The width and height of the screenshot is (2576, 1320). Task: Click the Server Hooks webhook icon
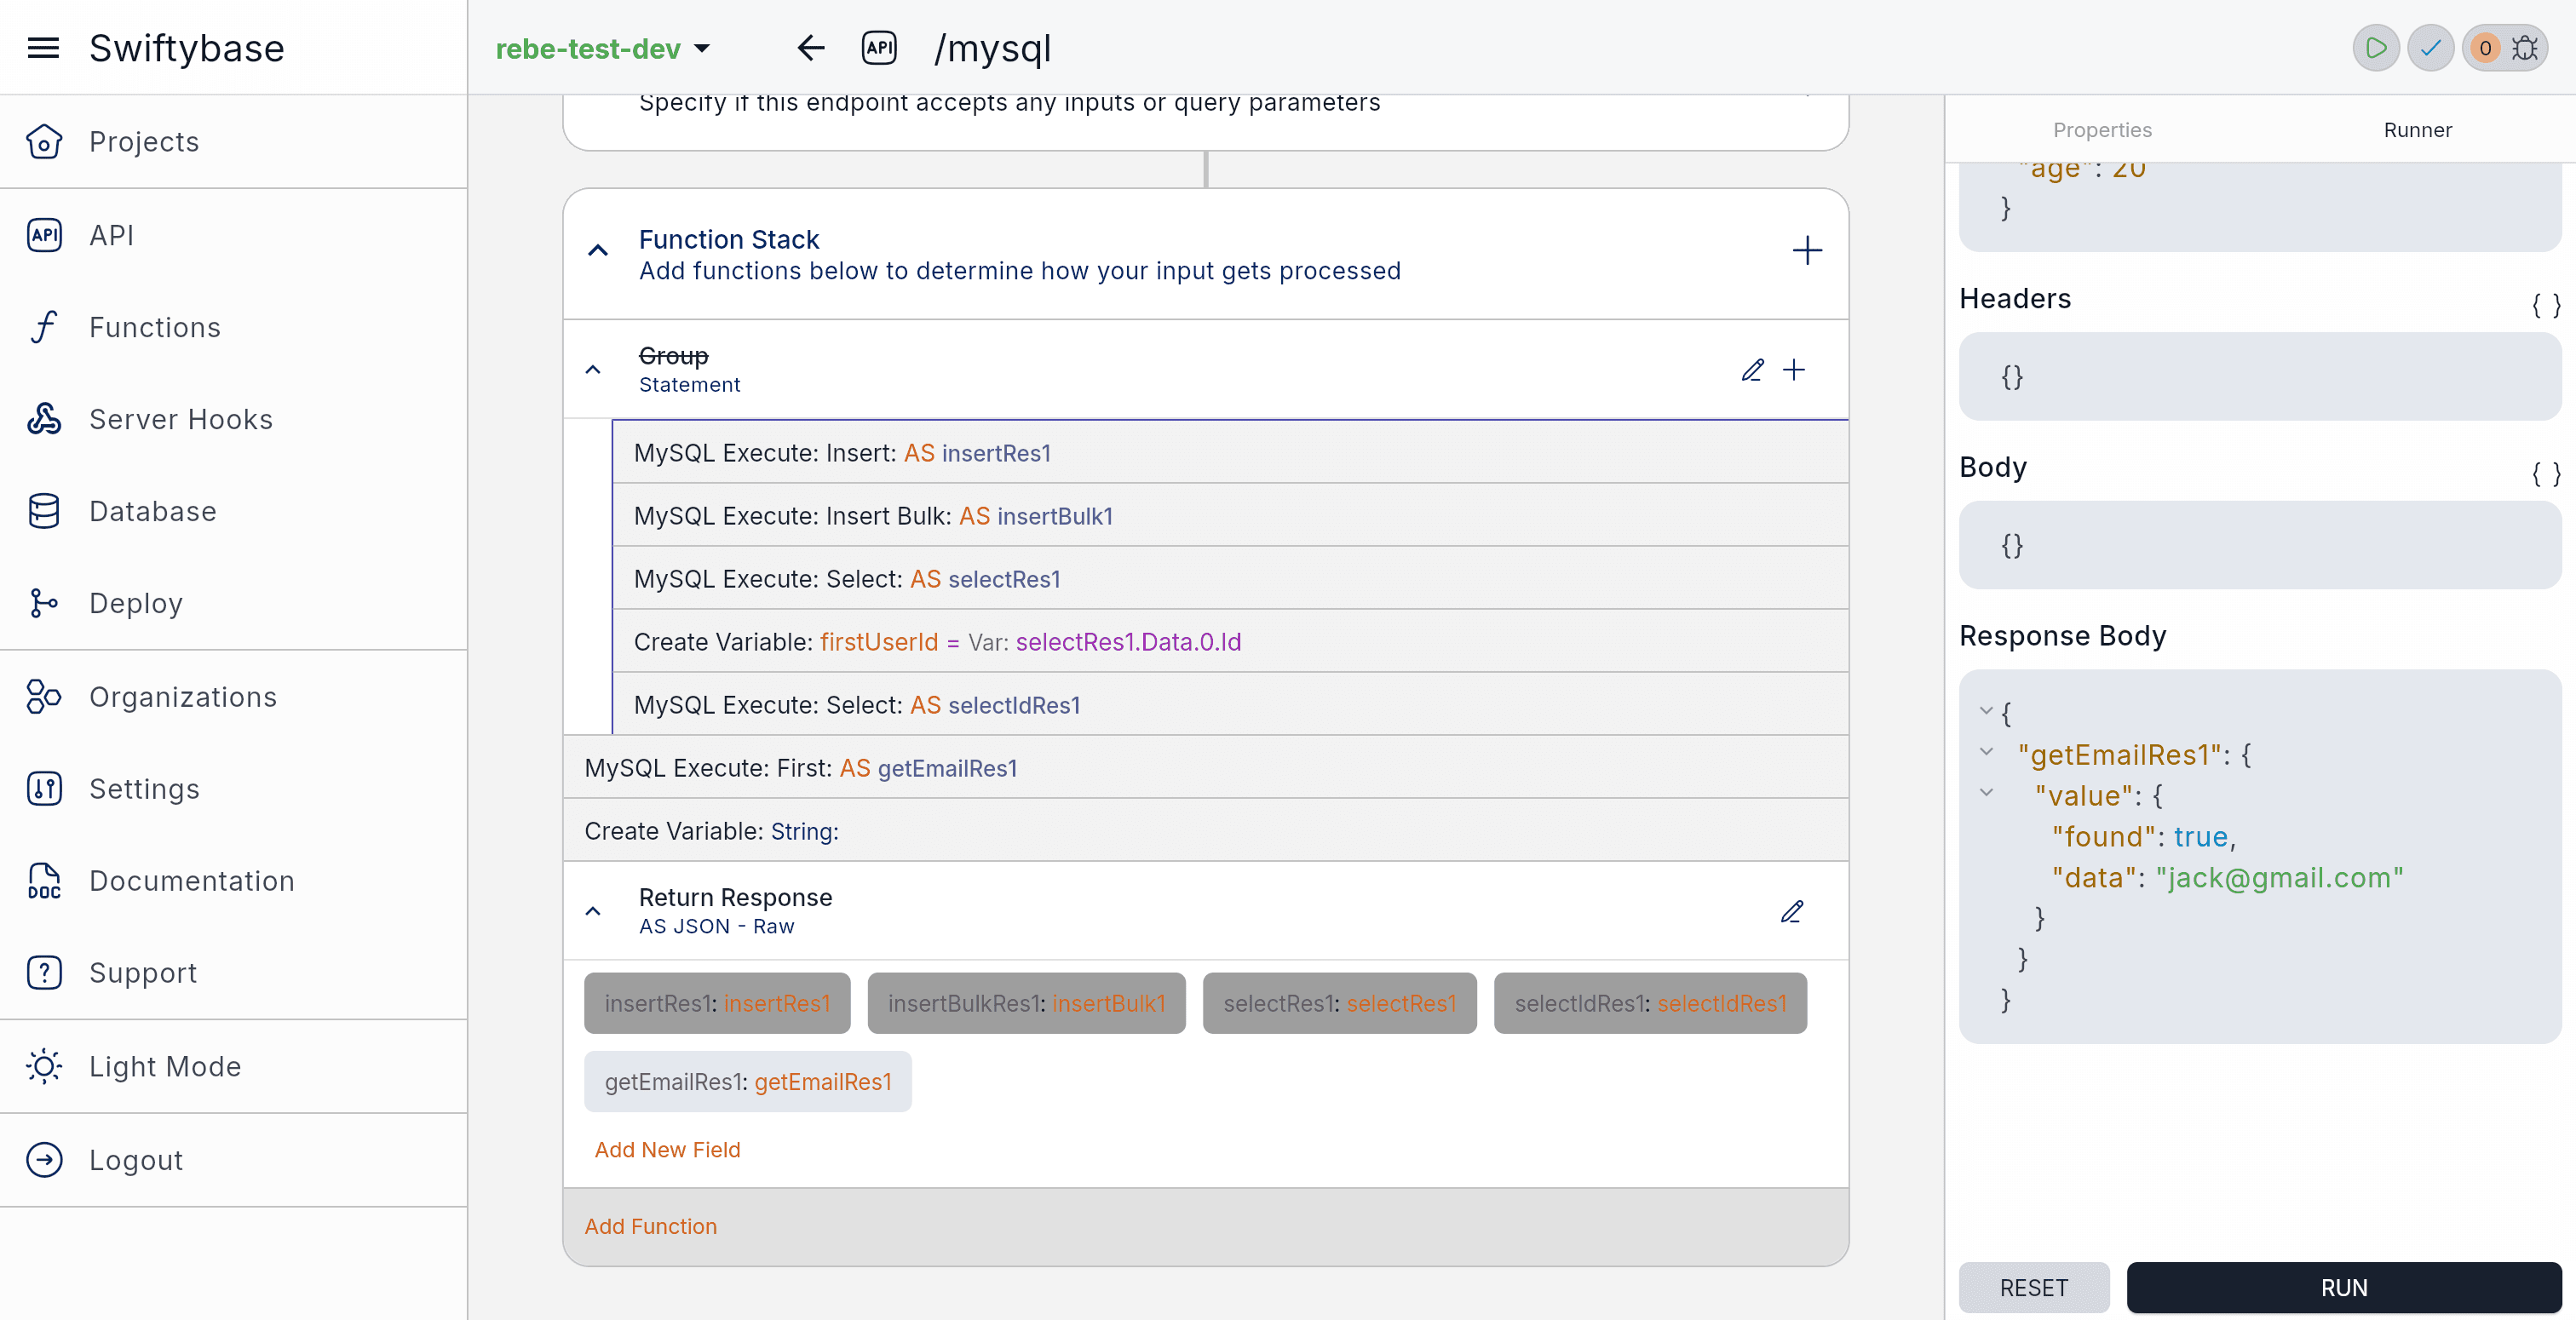[x=44, y=419]
